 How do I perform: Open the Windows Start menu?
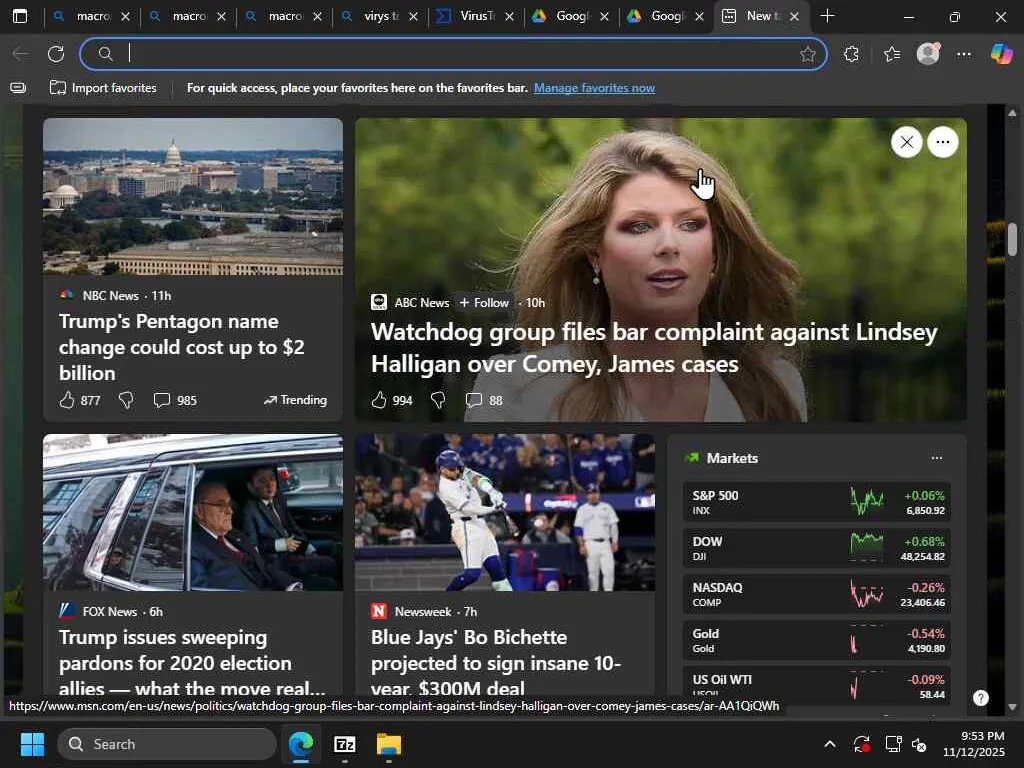[32, 744]
